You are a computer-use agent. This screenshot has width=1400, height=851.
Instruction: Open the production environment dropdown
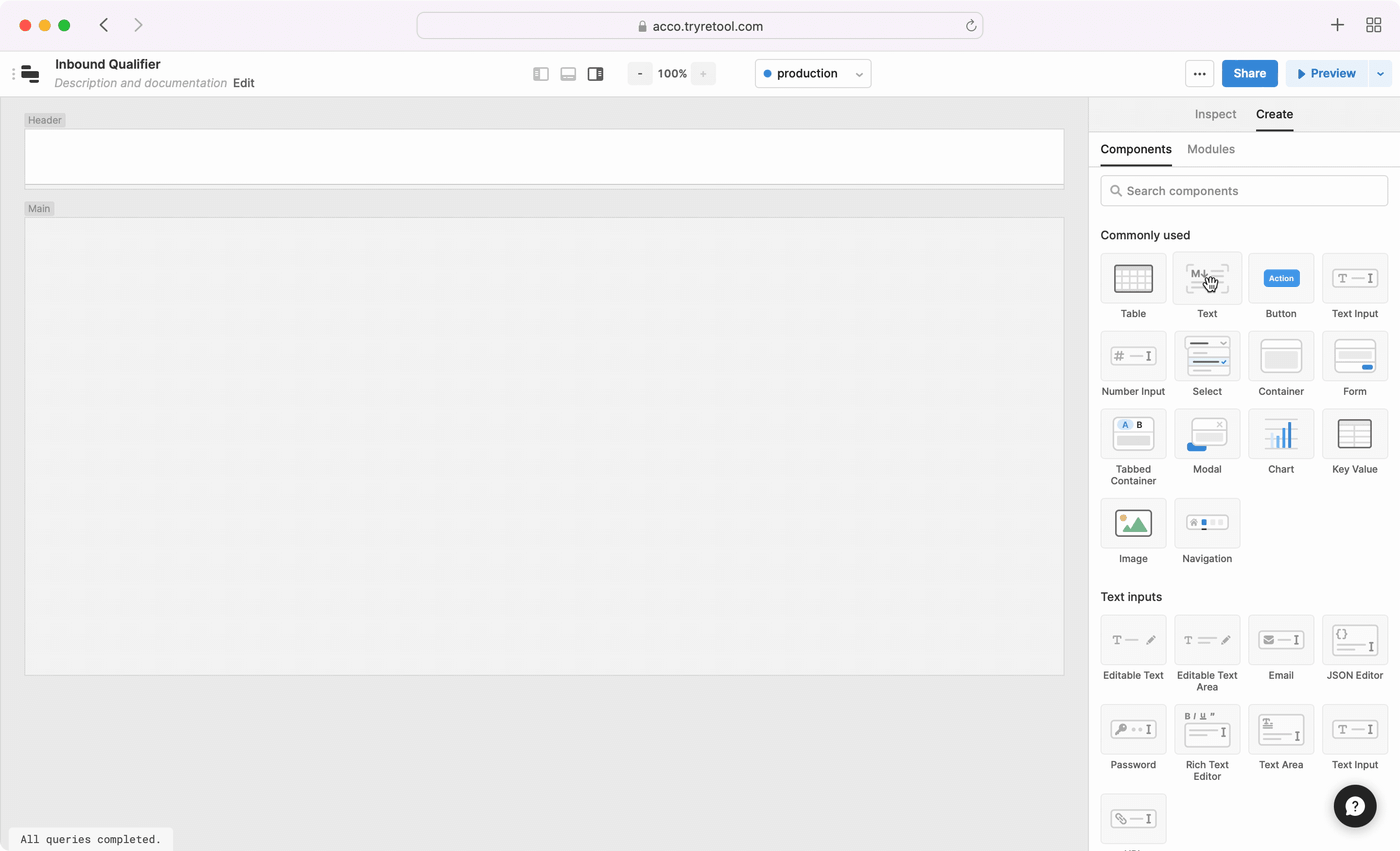[812, 74]
